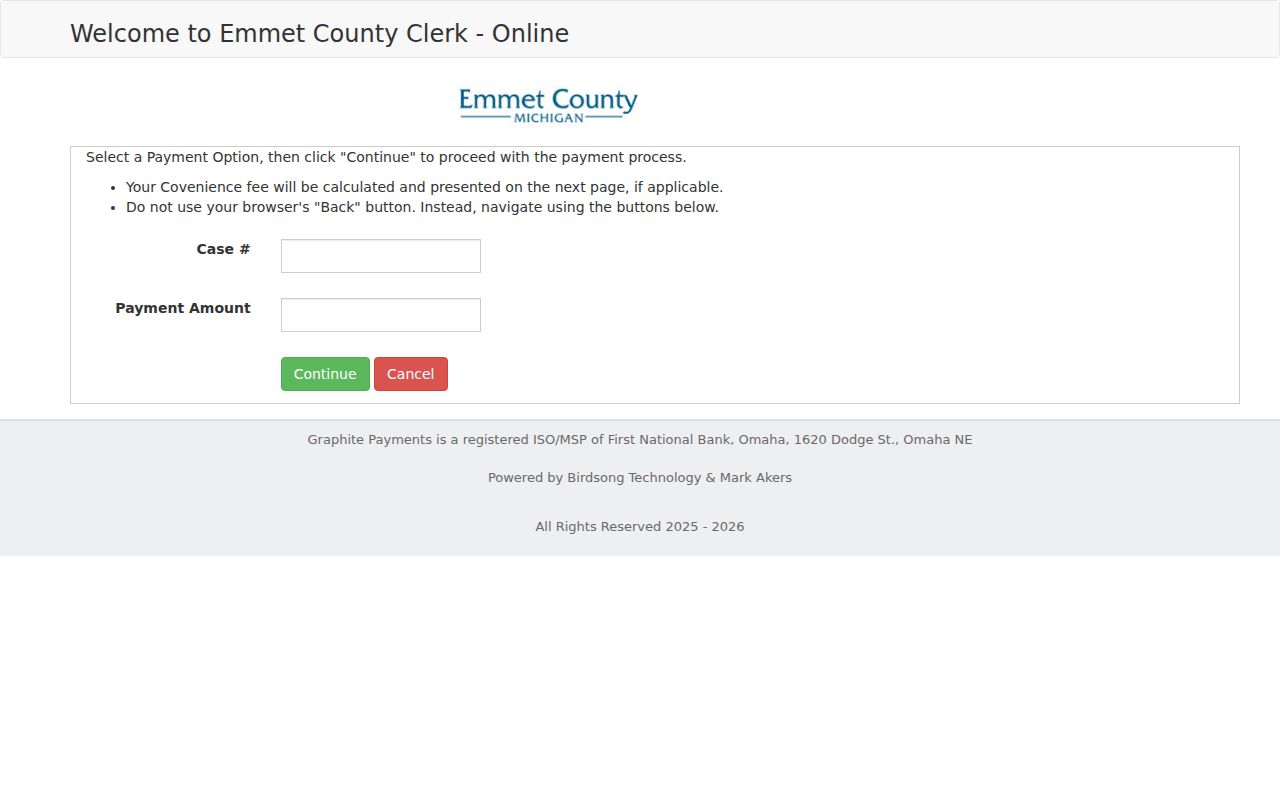The height and width of the screenshot is (800, 1280).
Task: Click 'All Rights Reserved 2025 - 2026' text
Action: click(x=640, y=526)
